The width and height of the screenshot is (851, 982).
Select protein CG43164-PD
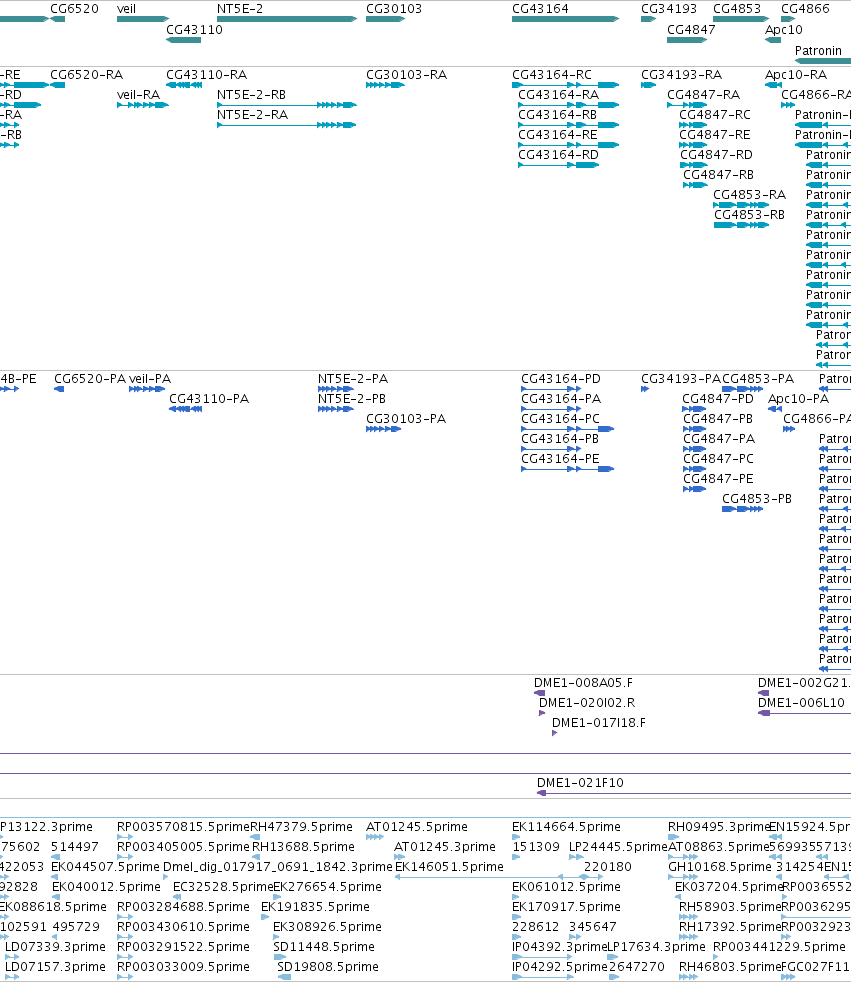click(x=561, y=379)
